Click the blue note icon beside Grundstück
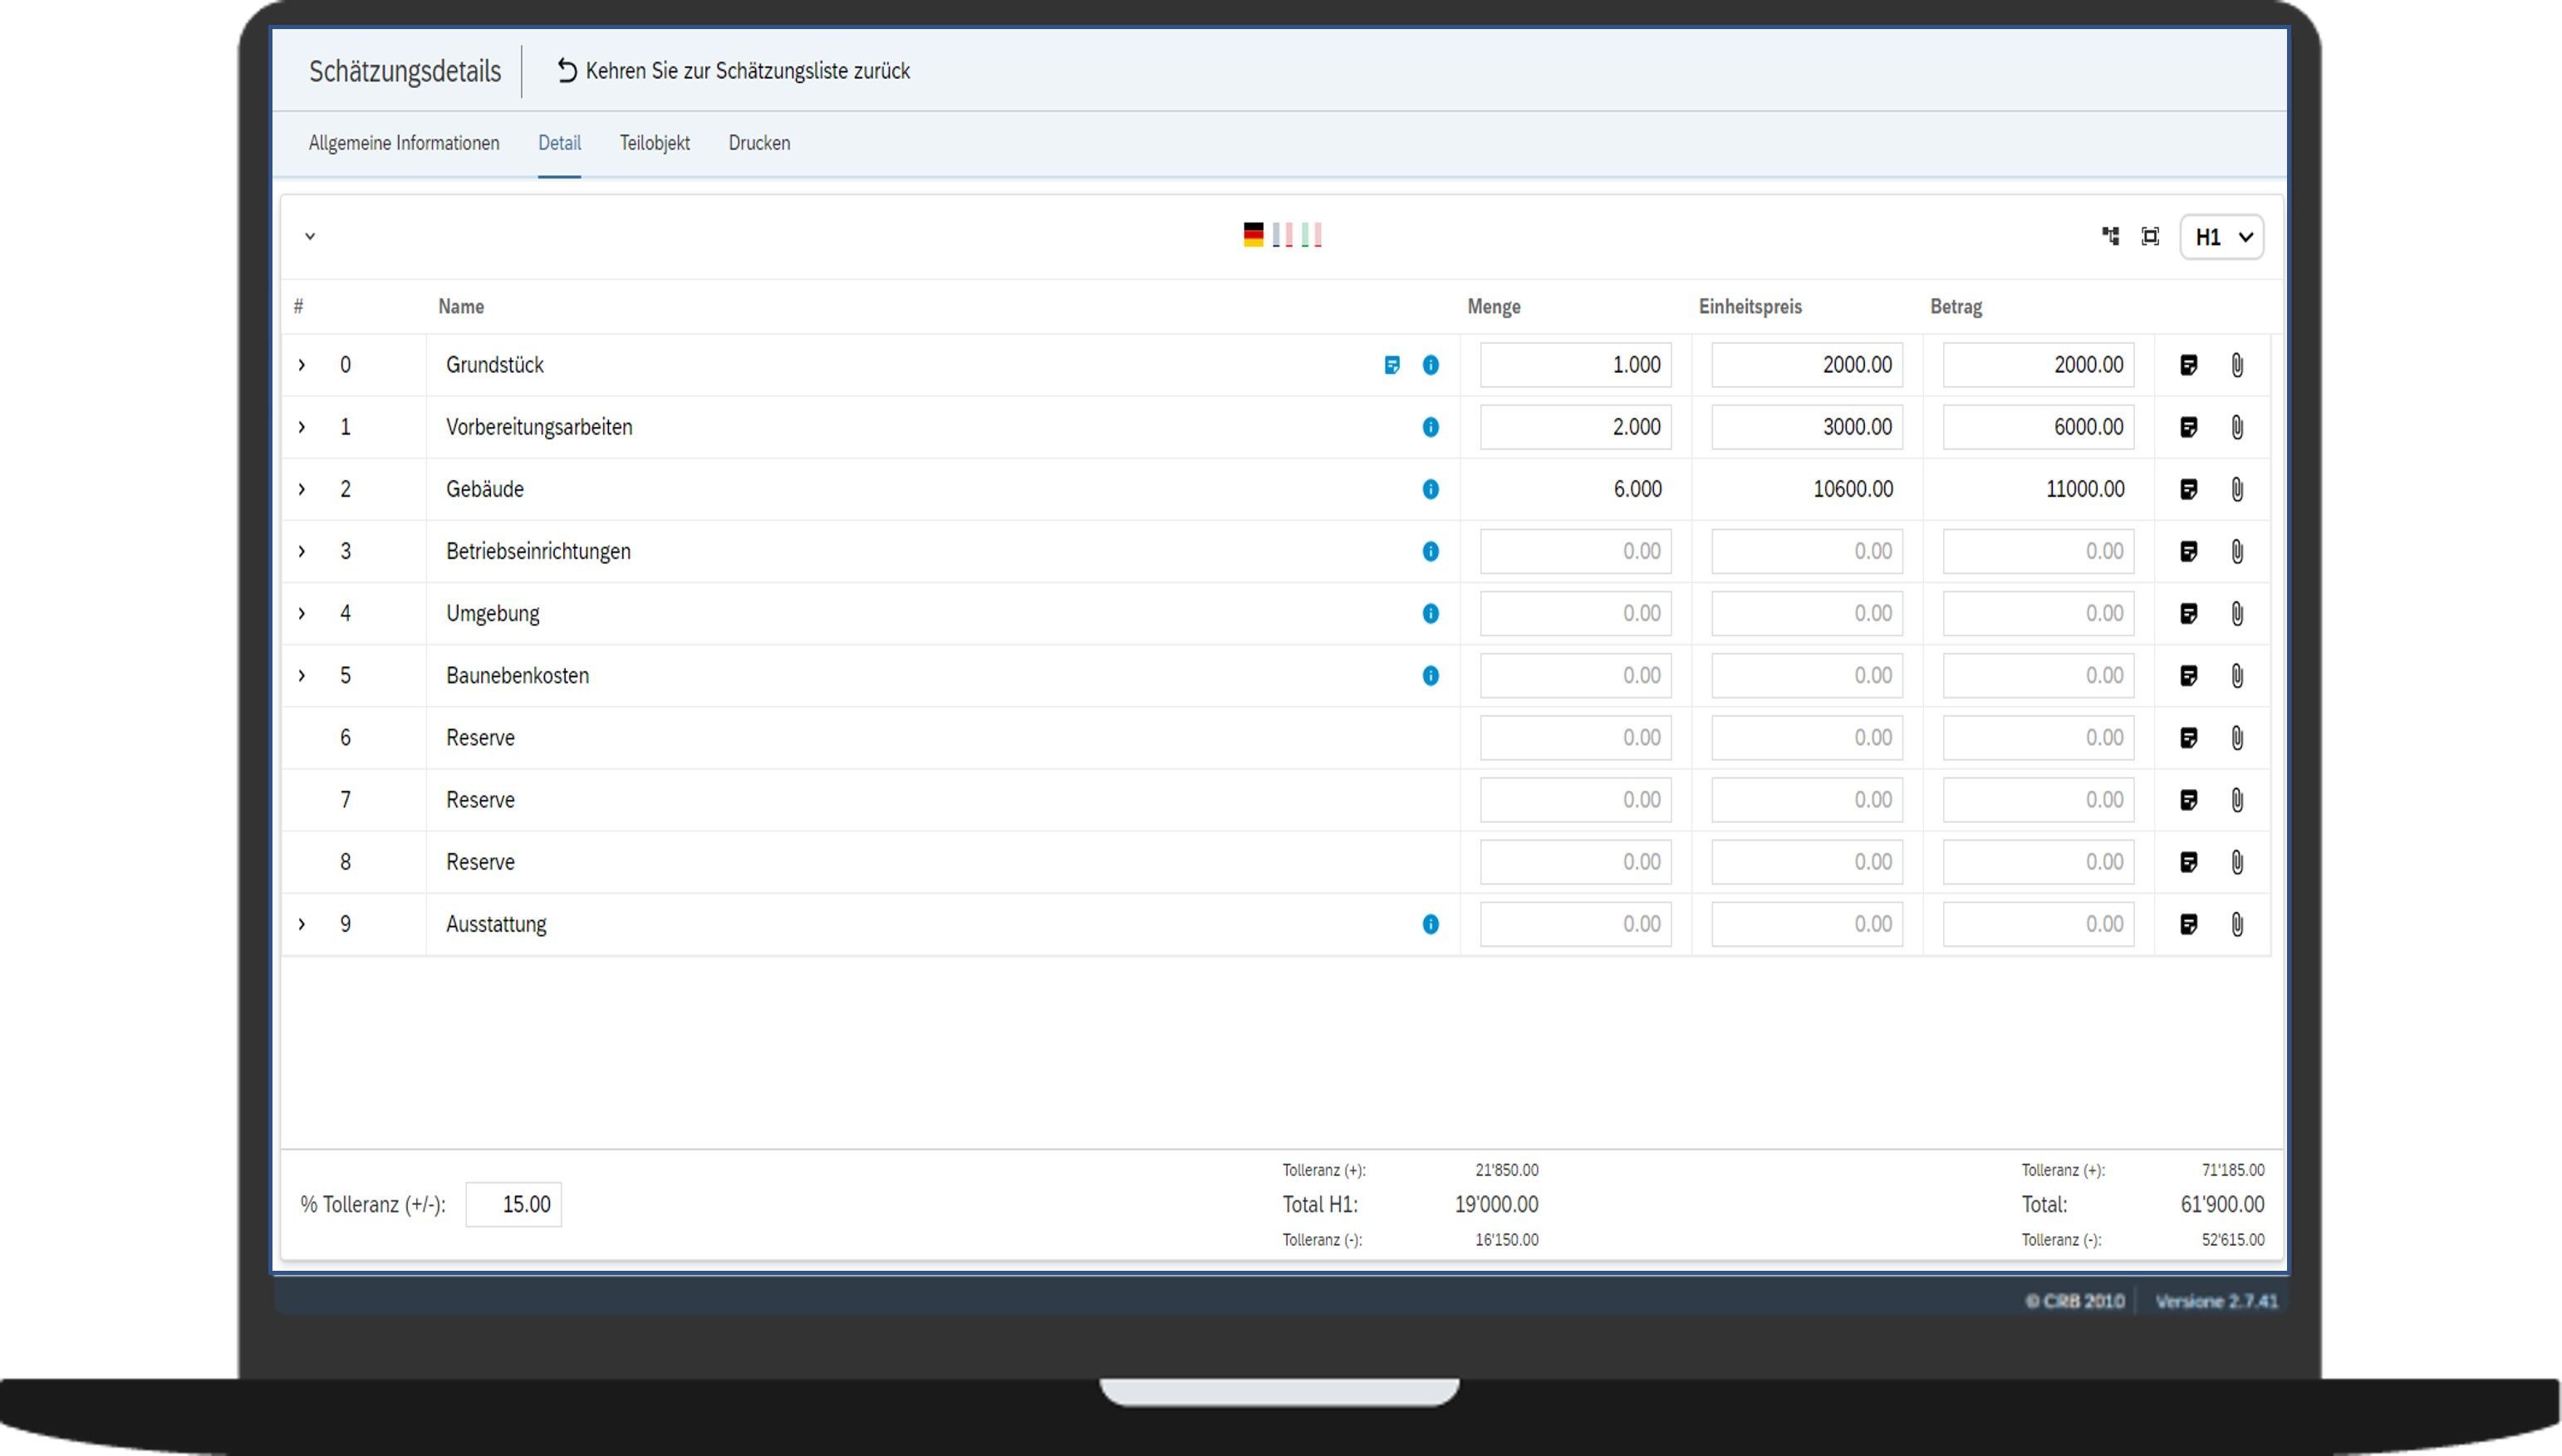 point(1391,365)
